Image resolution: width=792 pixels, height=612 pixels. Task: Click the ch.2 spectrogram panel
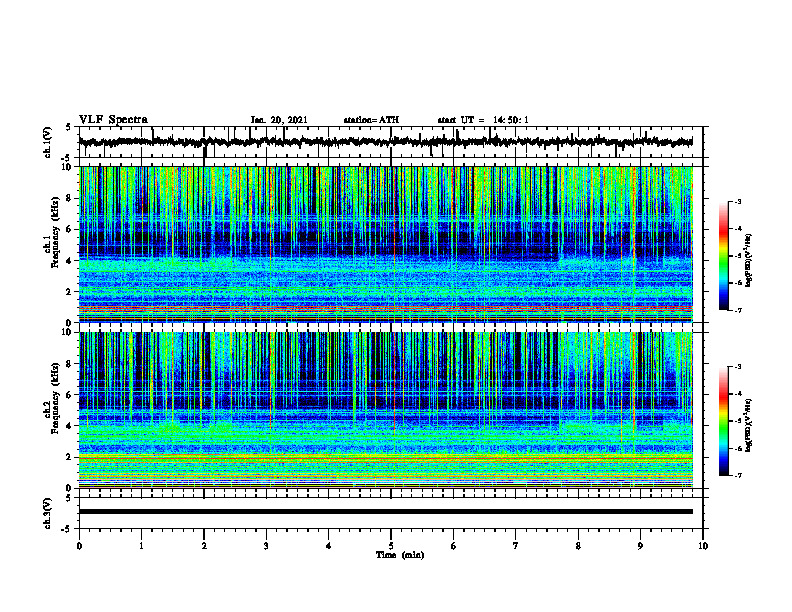point(385,410)
